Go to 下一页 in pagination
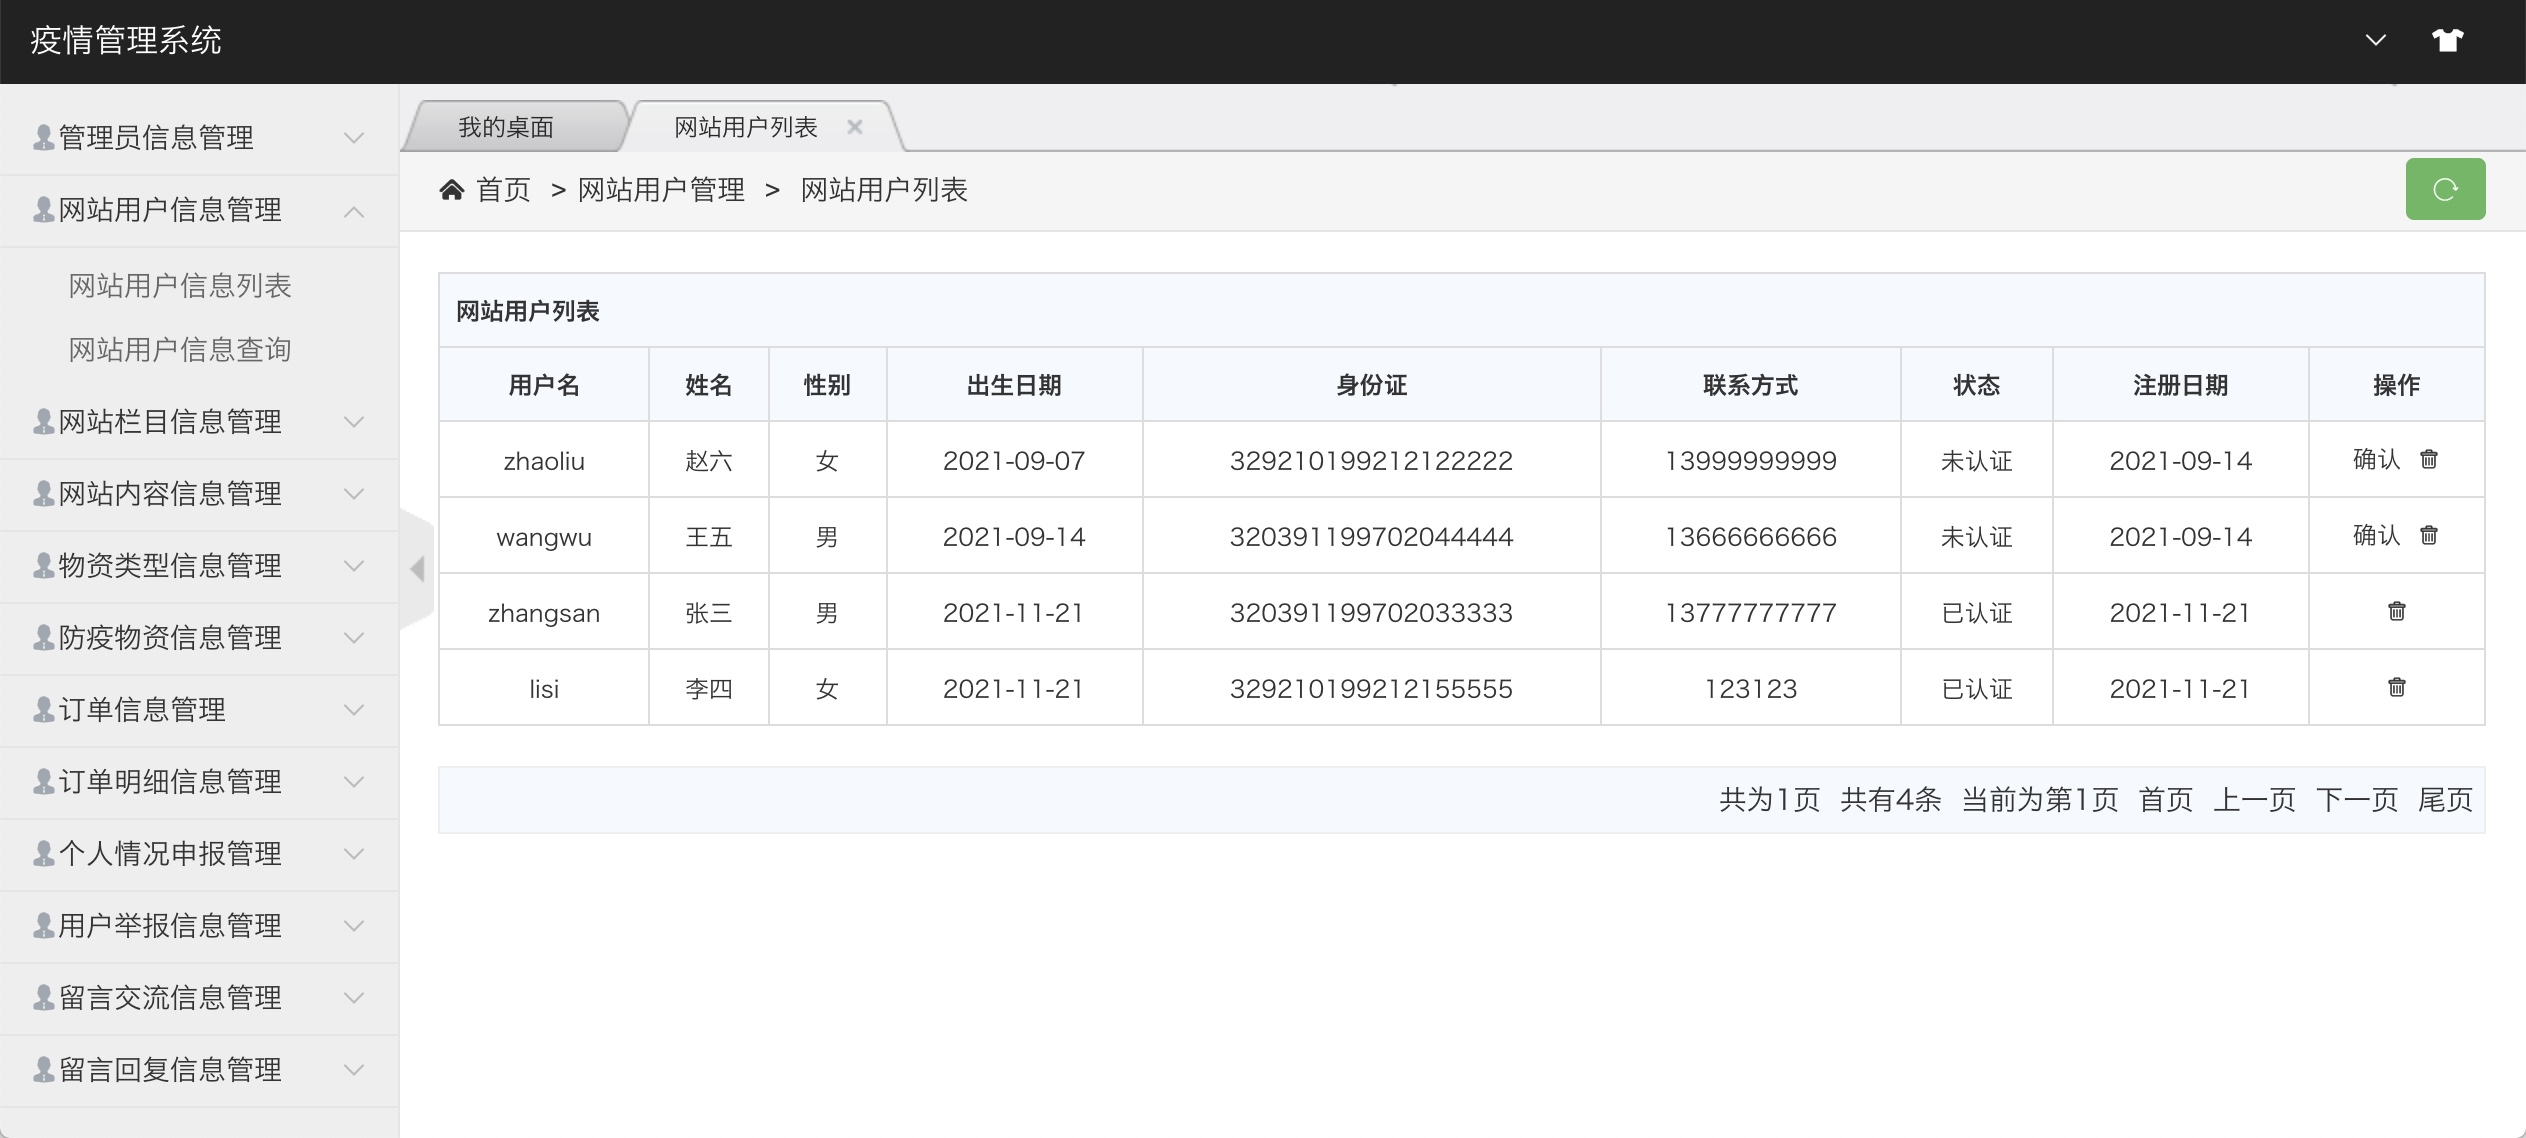 click(2357, 800)
